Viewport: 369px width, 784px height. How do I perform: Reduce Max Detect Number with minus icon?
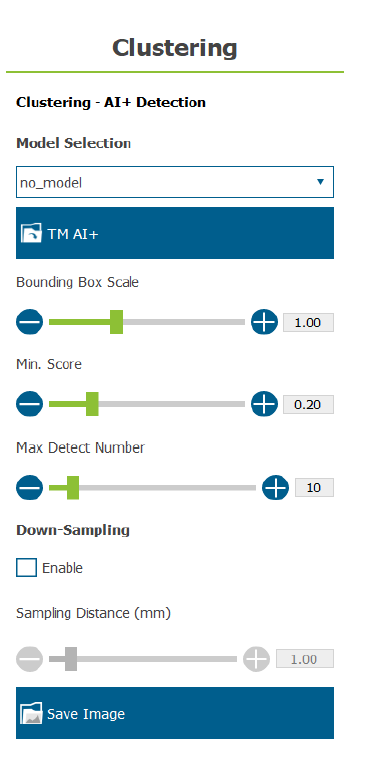click(30, 488)
